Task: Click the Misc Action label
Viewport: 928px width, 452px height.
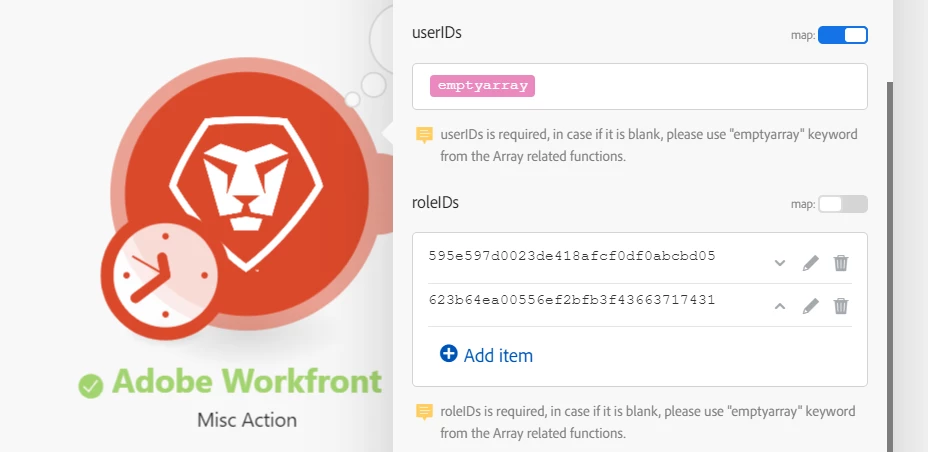Action: [x=247, y=420]
